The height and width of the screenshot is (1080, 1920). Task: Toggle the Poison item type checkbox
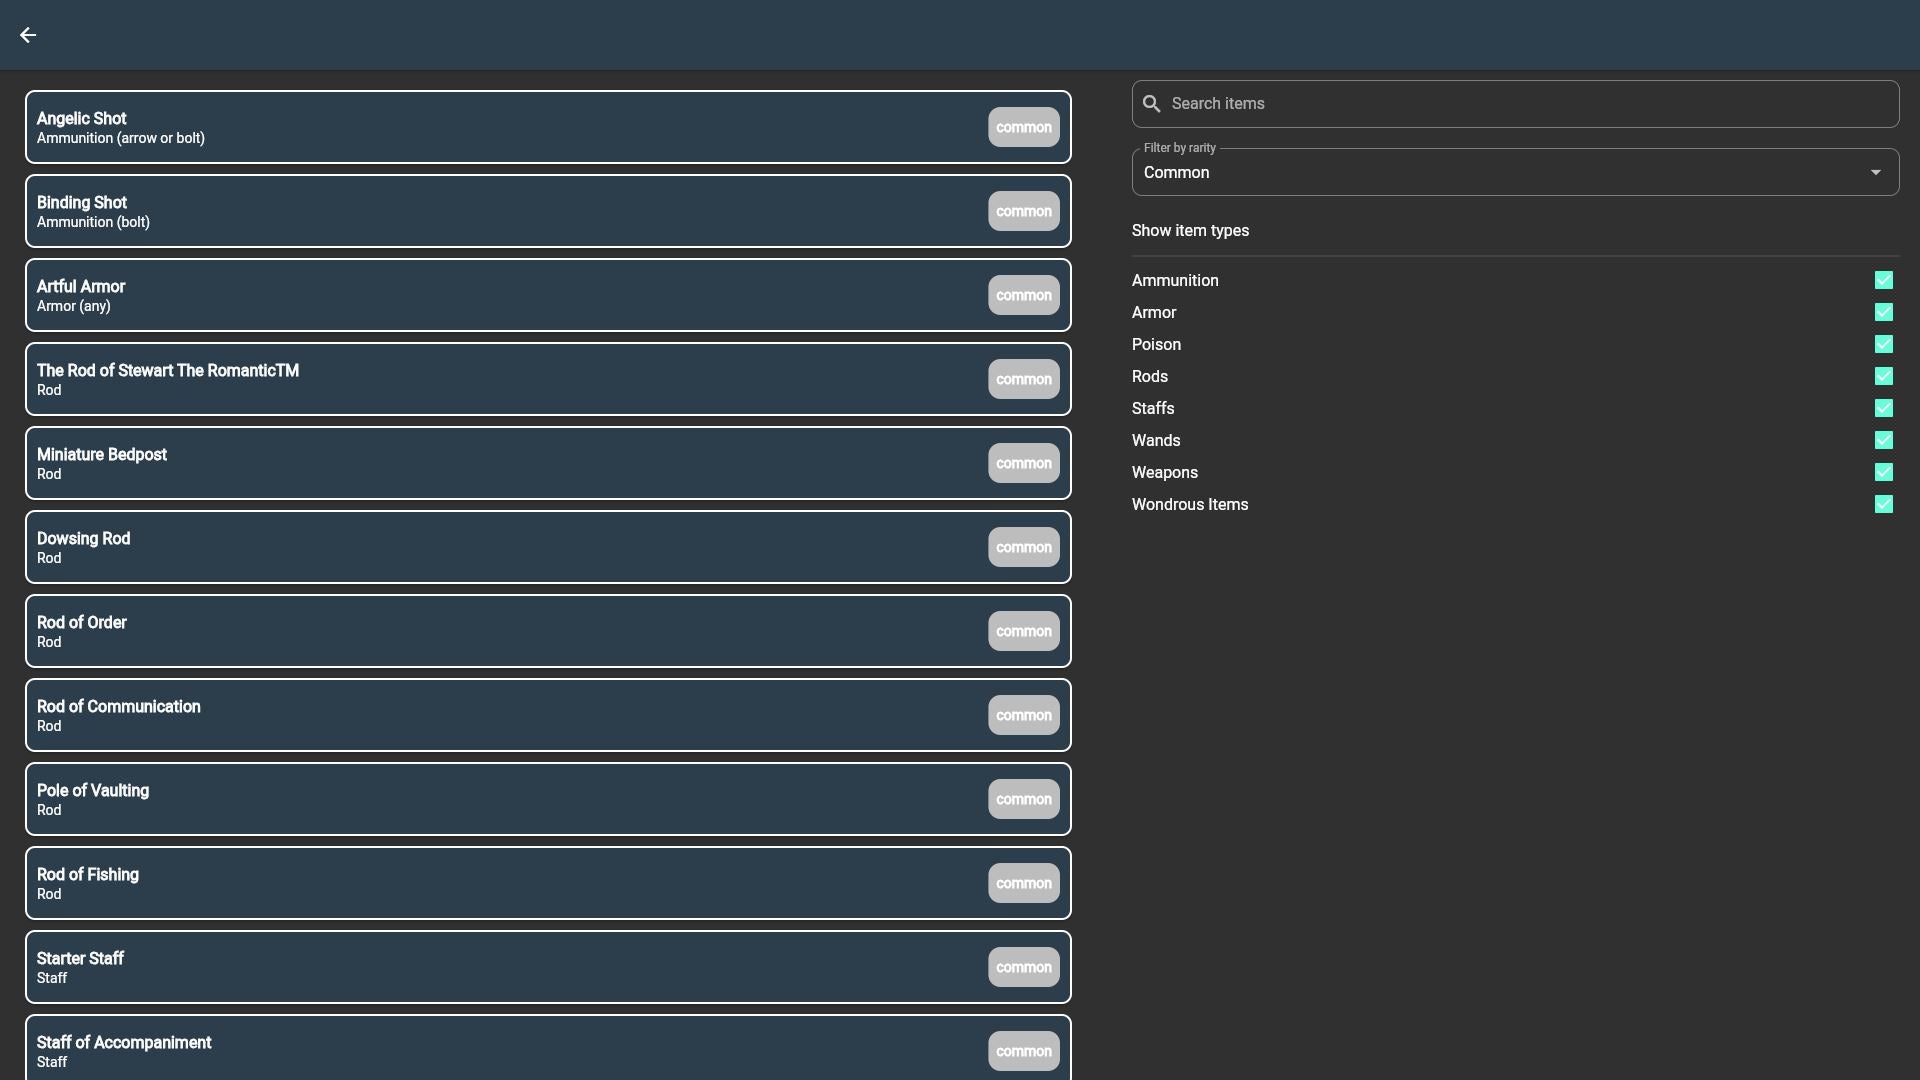[1883, 345]
